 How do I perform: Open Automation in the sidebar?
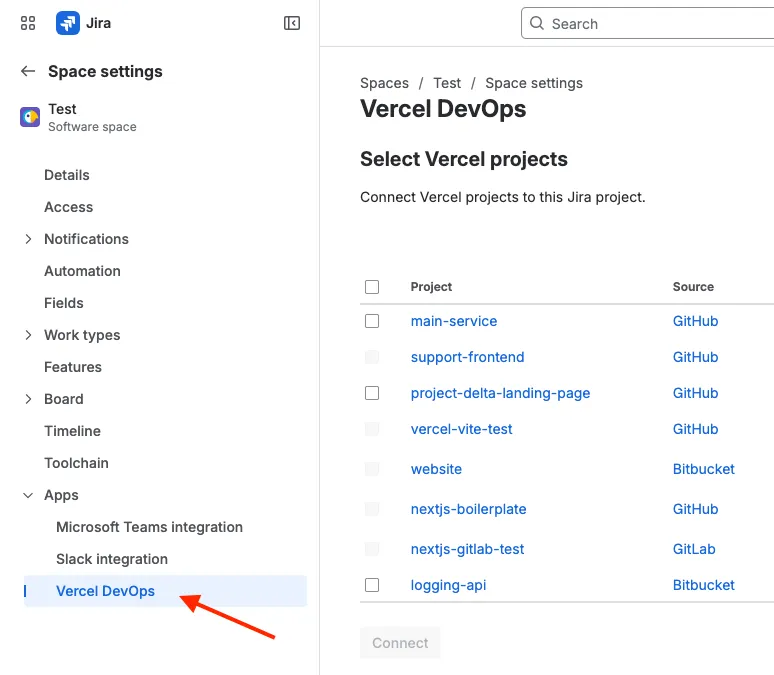pyautogui.click(x=82, y=271)
